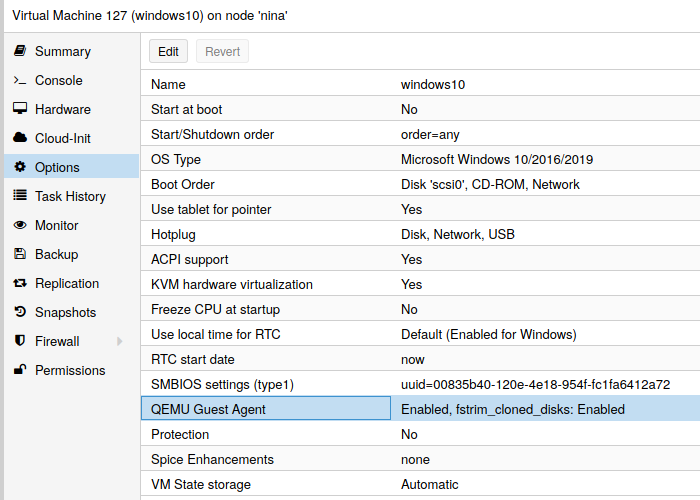Select the QEMU Guest Agent row
This screenshot has width=700, height=500.
420,409
